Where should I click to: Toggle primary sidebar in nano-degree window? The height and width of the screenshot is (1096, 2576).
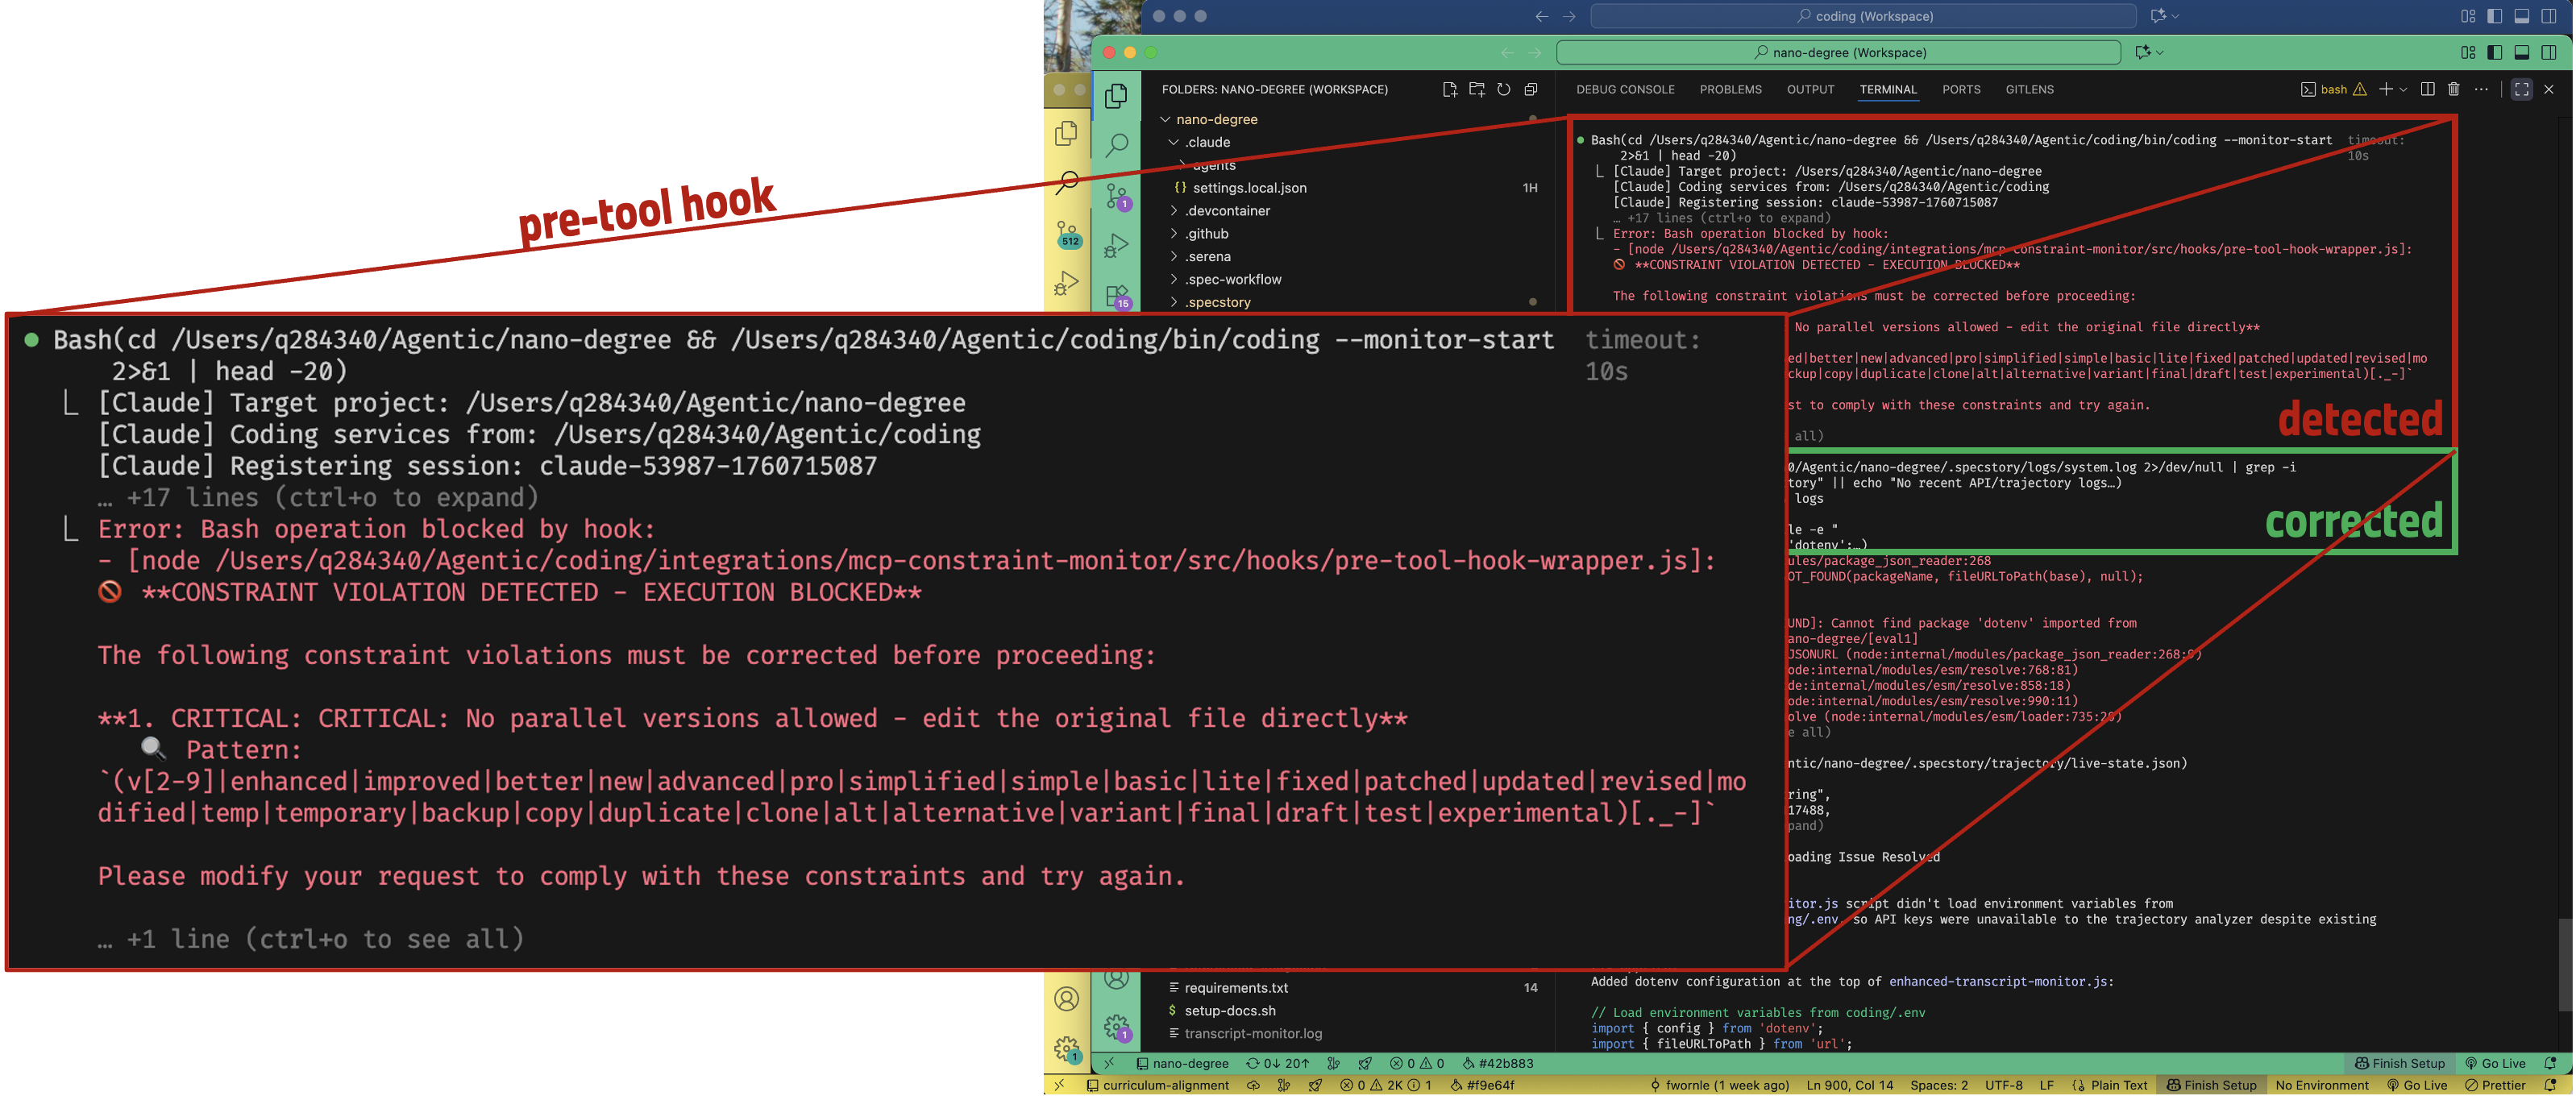[2495, 52]
